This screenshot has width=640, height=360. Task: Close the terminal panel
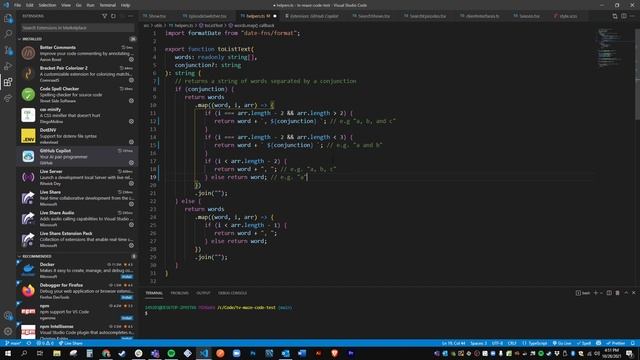[x=633, y=293]
